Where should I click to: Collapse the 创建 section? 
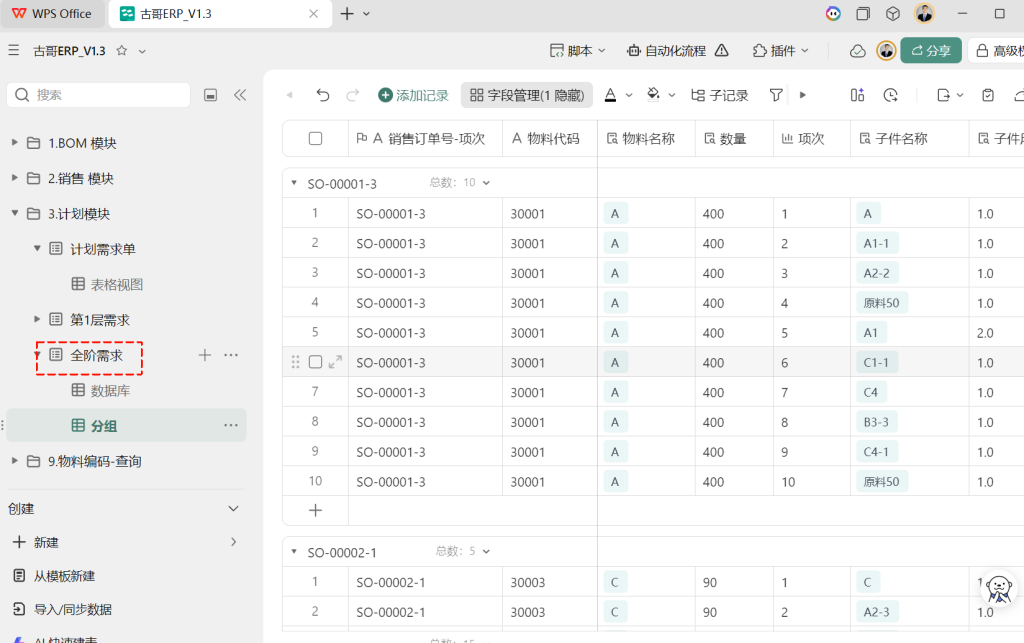click(x=233, y=509)
